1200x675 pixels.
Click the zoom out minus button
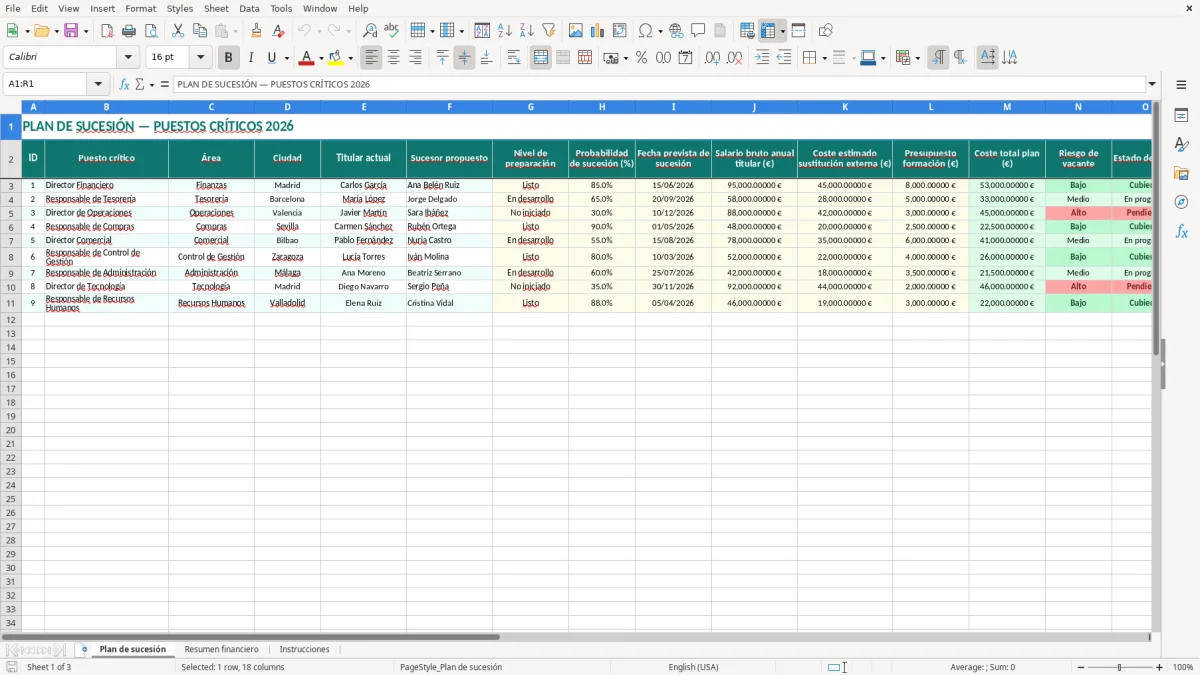[1080, 667]
